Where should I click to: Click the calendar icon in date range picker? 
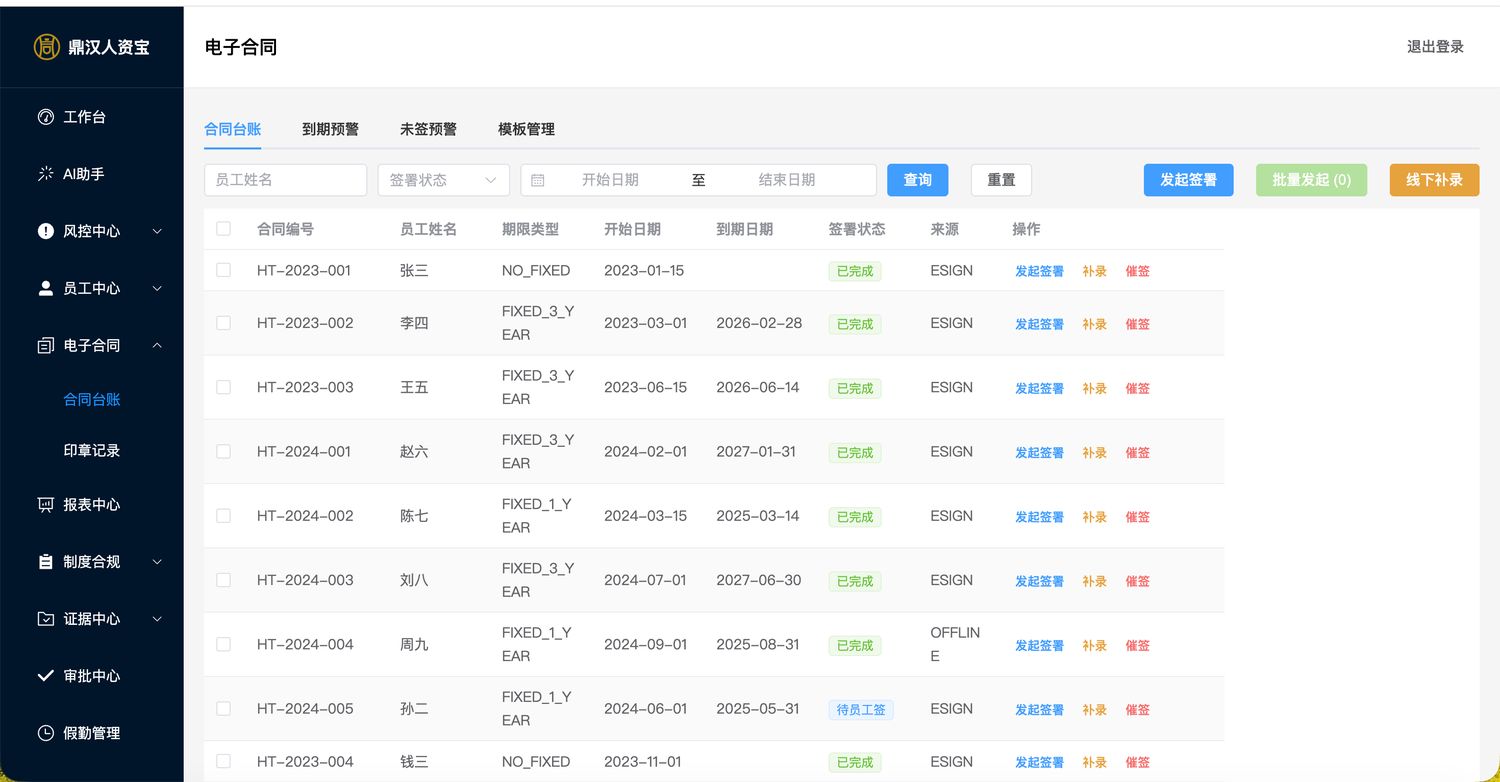point(538,180)
